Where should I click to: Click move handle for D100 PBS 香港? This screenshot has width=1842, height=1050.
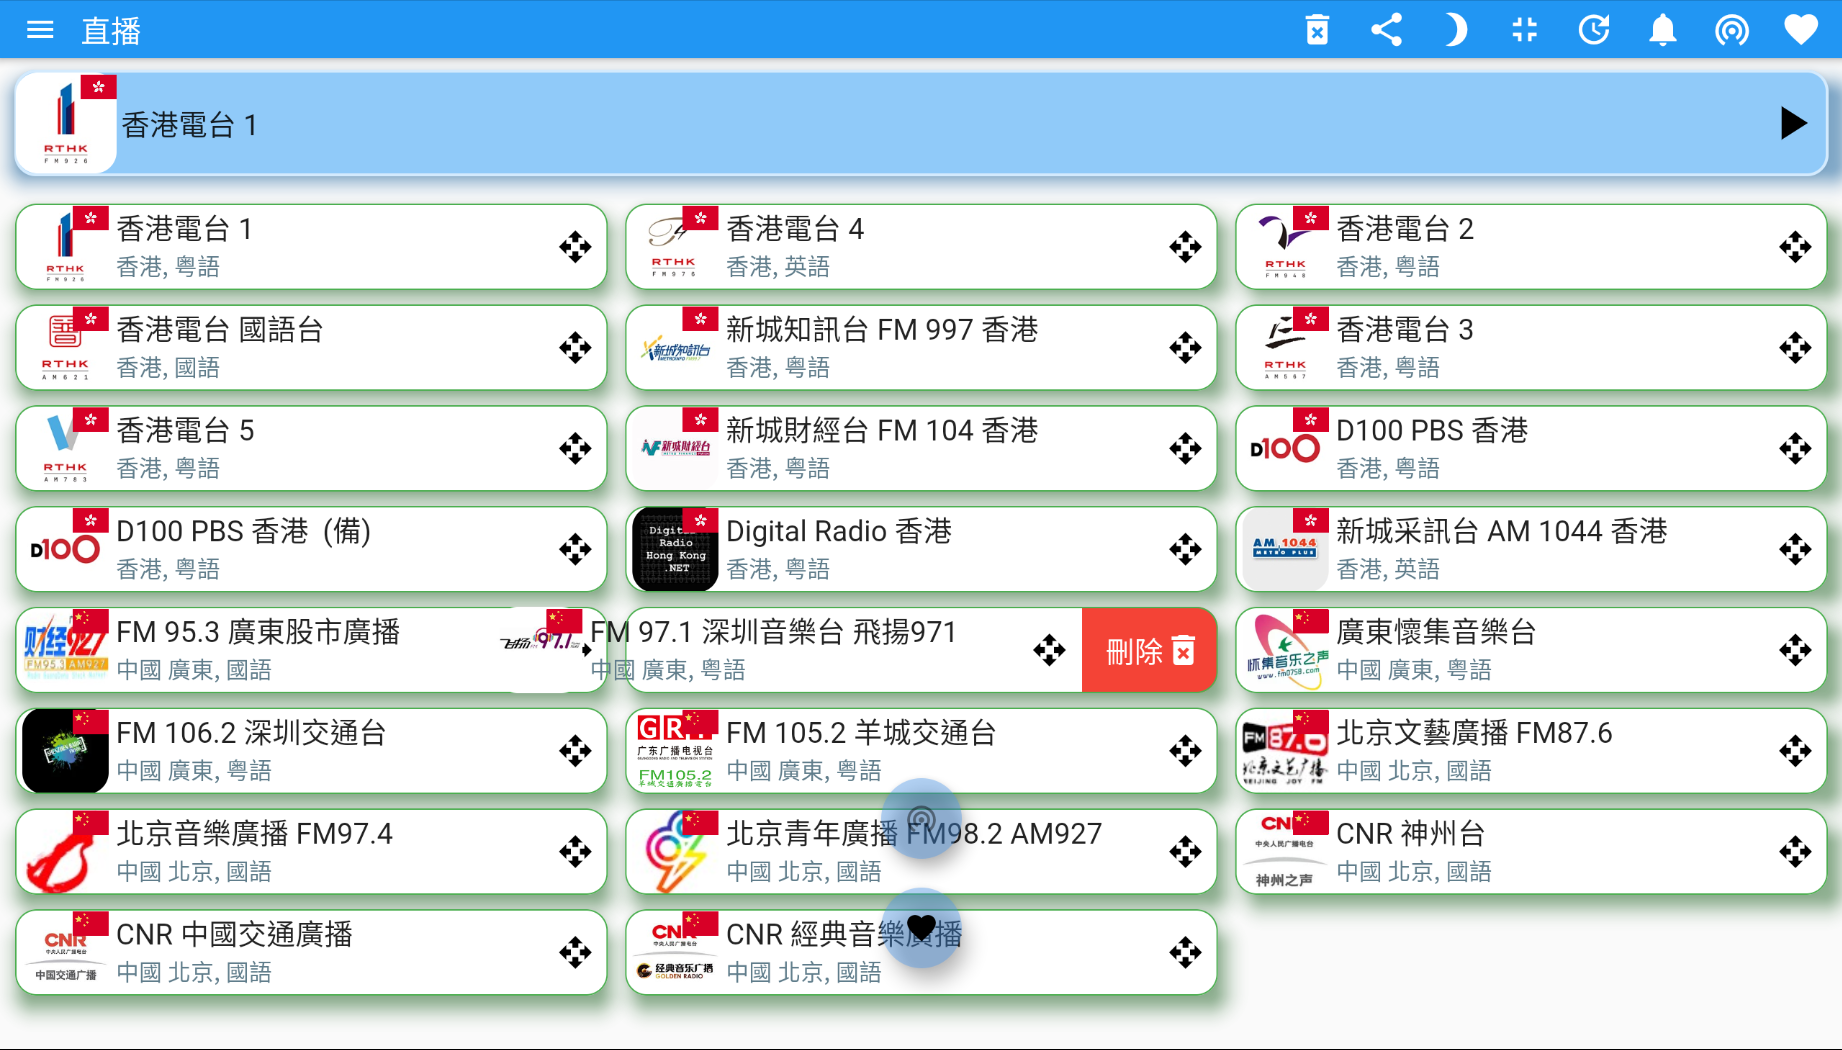pyautogui.click(x=1795, y=448)
